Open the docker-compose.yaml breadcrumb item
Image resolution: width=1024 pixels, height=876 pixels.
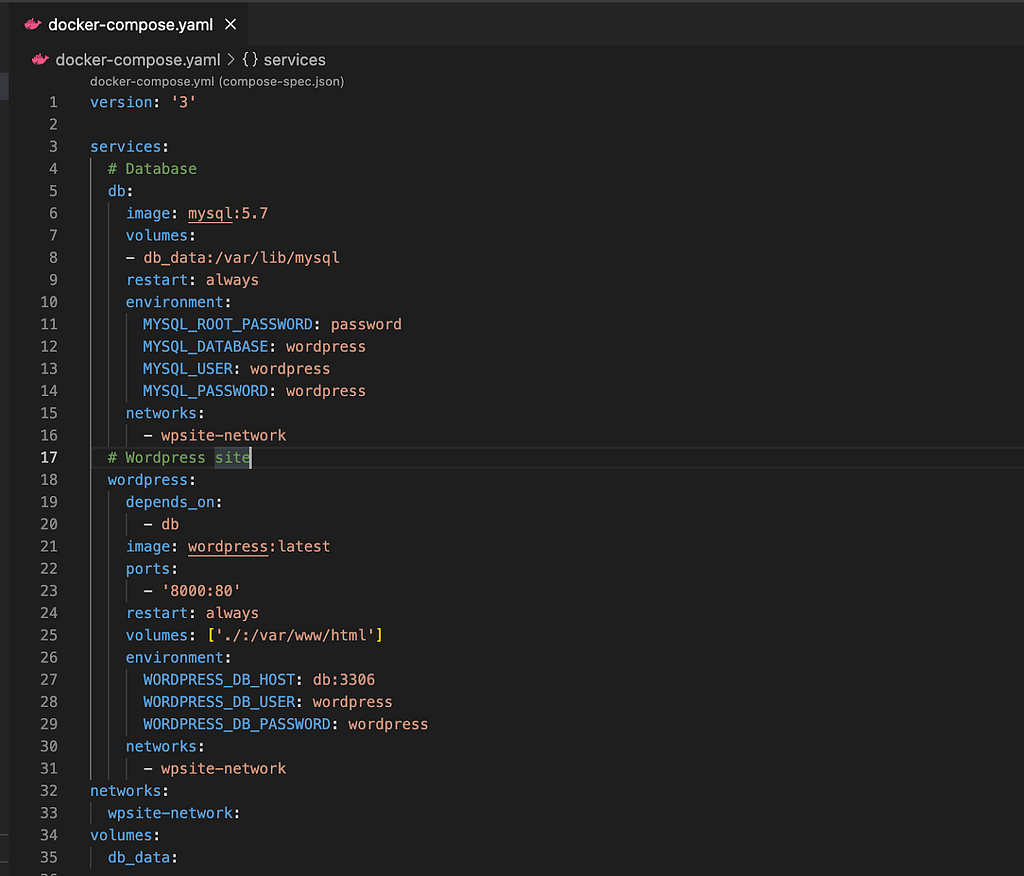(138, 59)
